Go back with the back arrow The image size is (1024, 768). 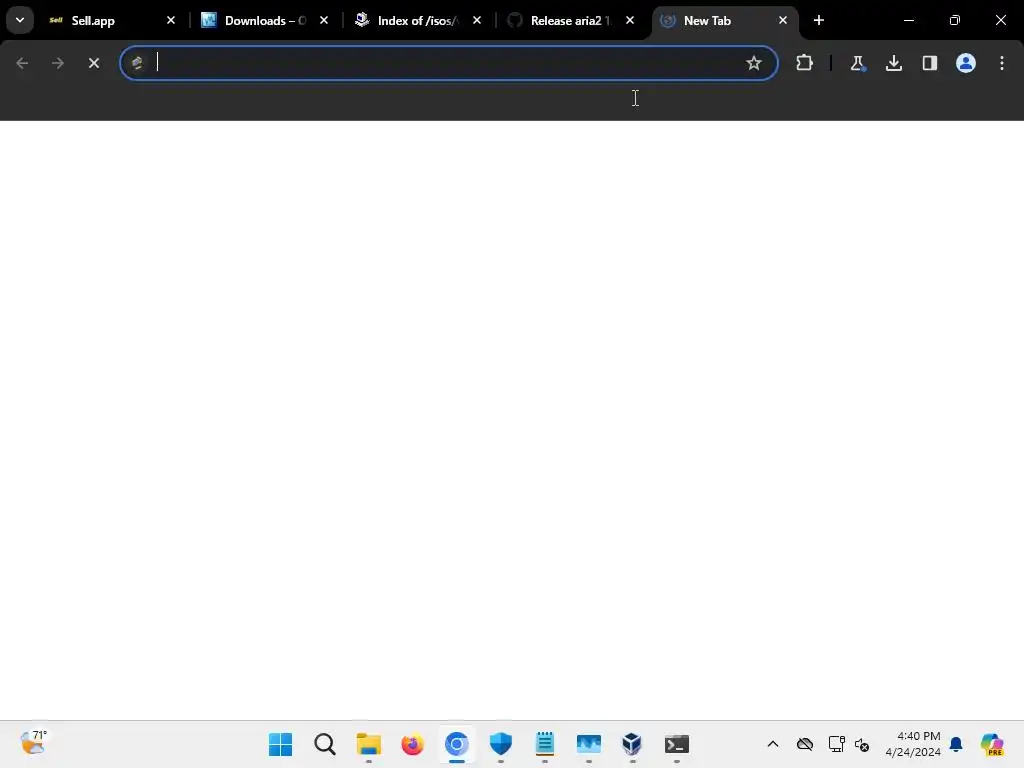tap(22, 63)
